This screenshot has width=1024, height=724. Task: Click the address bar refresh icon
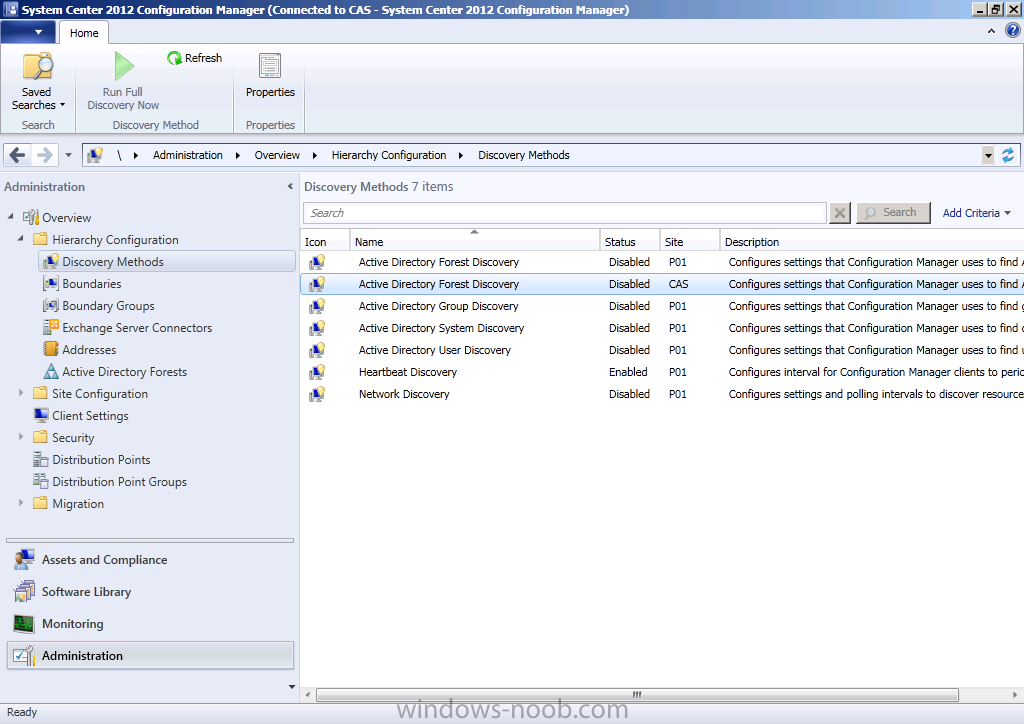[x=1008, y=155]
